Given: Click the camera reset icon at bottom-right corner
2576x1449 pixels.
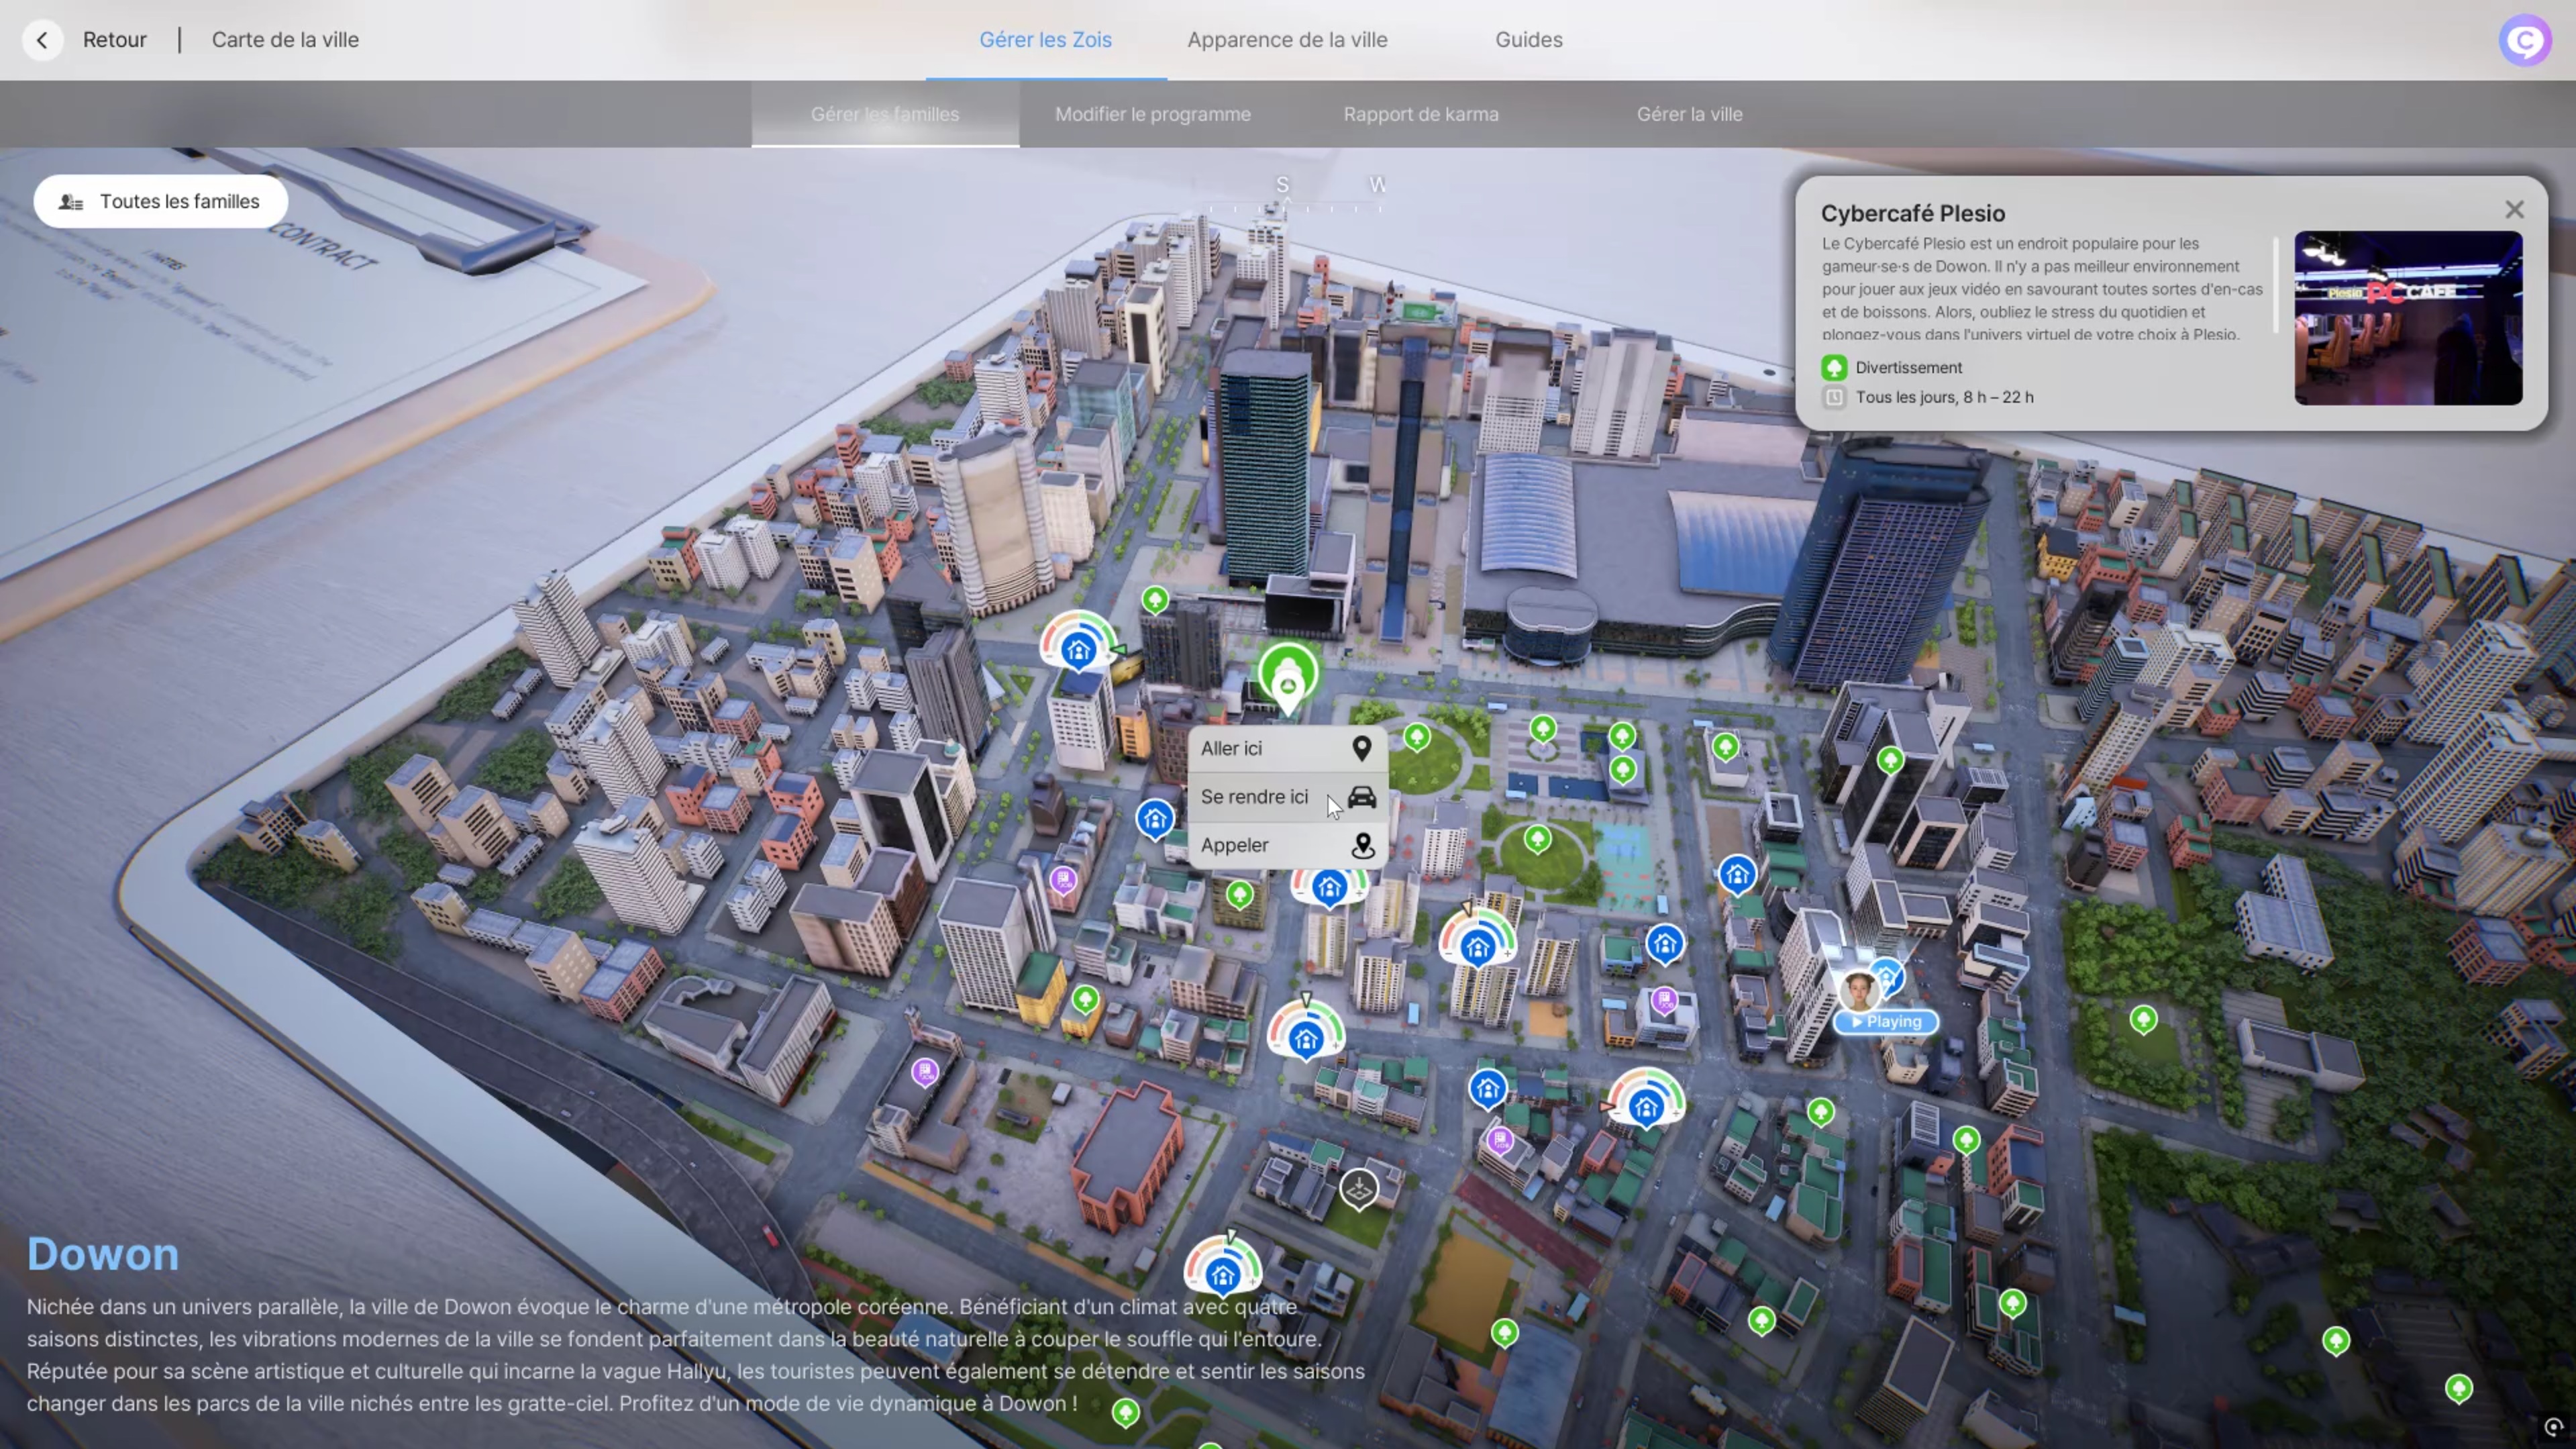Looking at the screenshot, I should (2553, 1427).
